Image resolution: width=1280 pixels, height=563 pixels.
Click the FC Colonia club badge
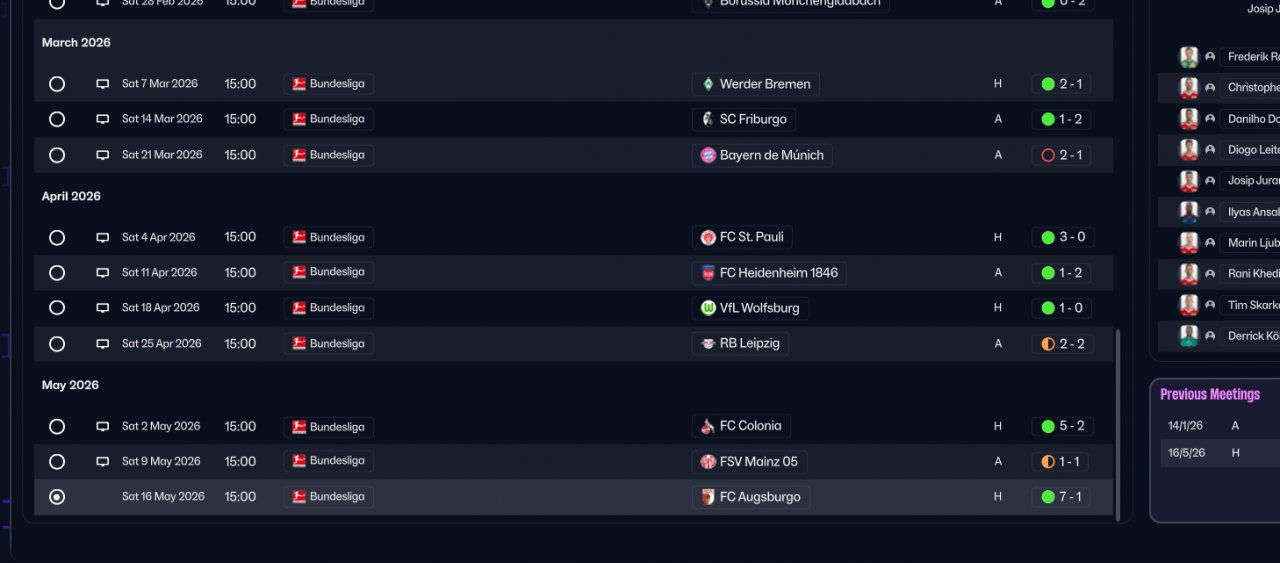[708, 426]
